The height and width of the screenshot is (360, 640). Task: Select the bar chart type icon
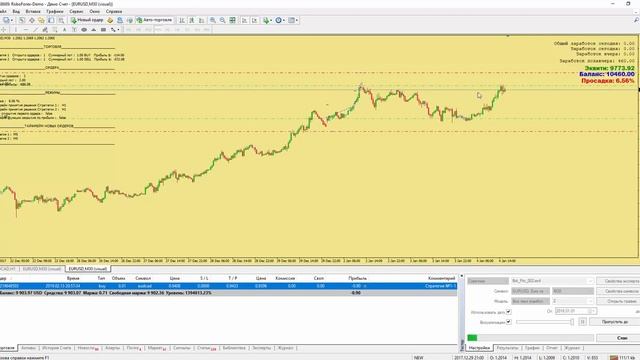click(182, 20)
